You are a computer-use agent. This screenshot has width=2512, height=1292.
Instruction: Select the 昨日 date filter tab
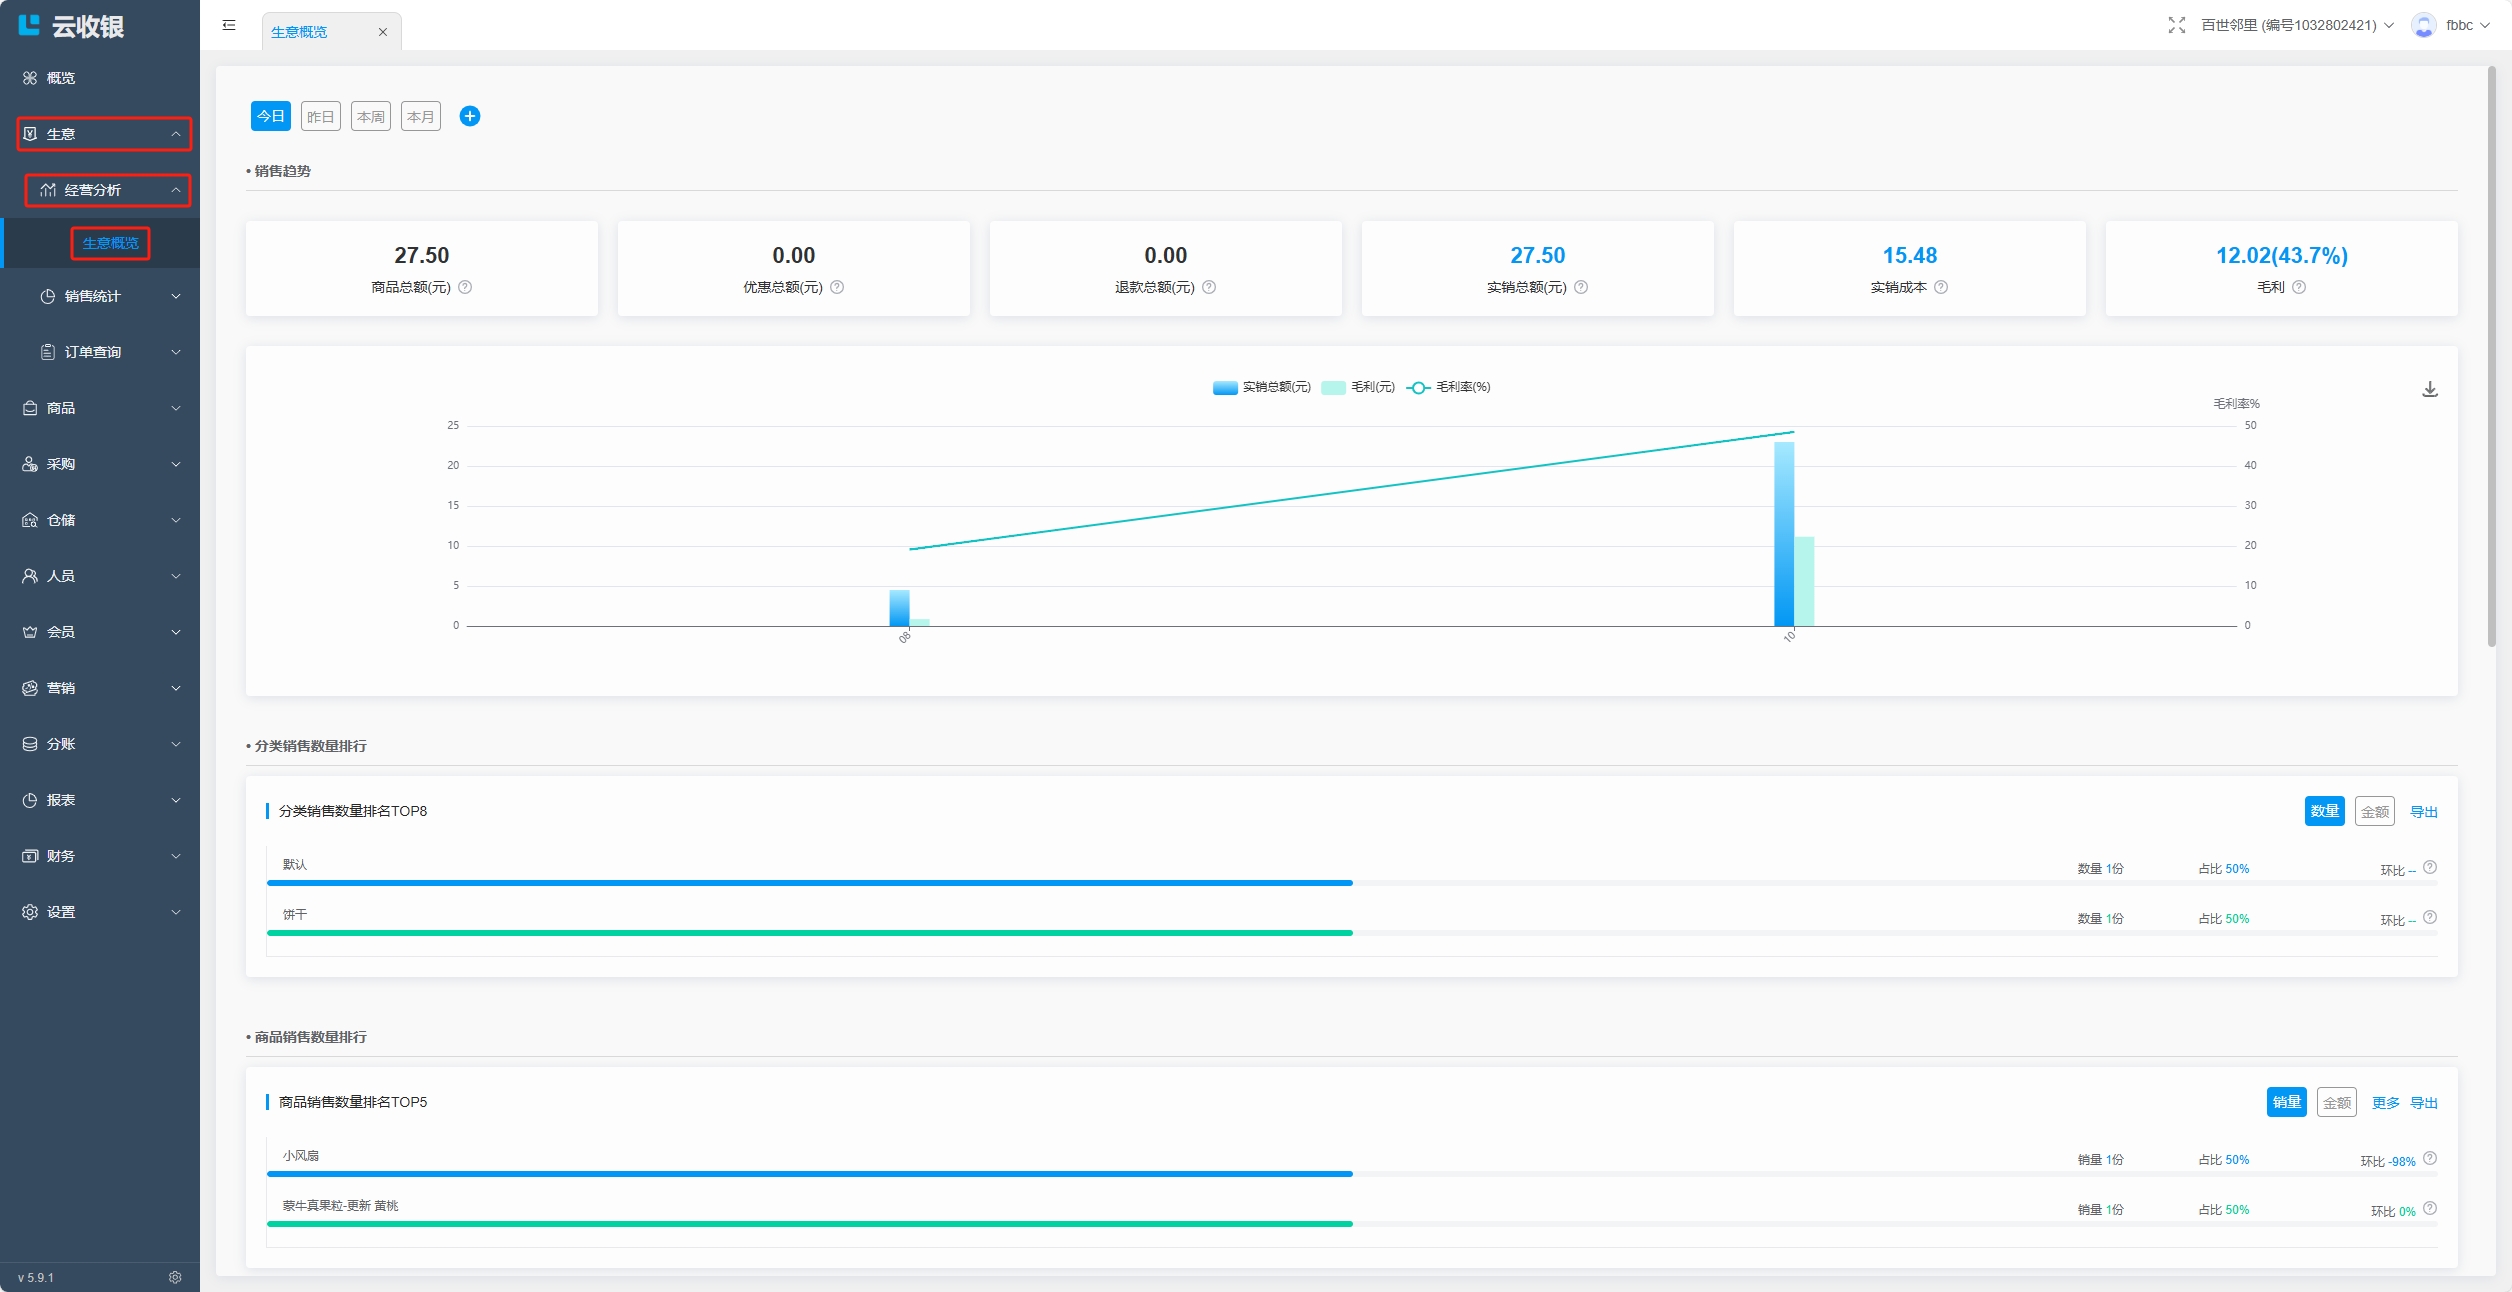(x=320, y=117)
